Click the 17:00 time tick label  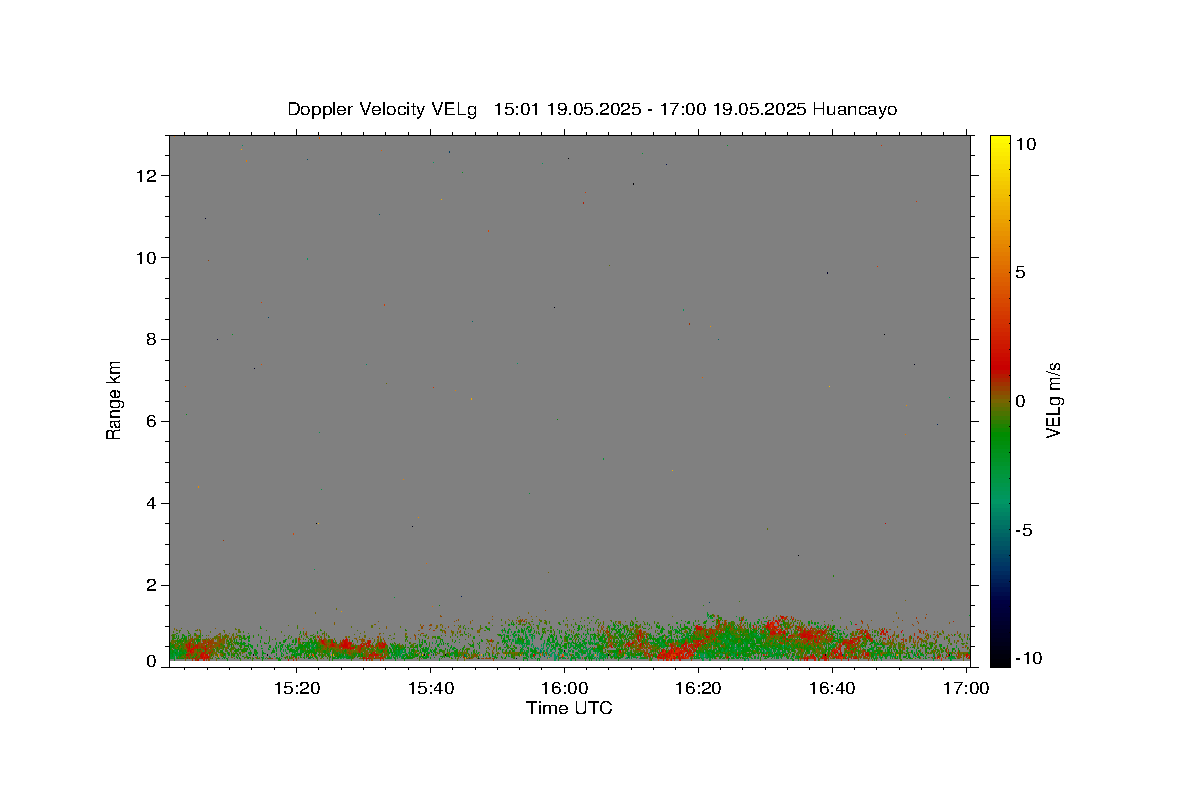pyautogui.click(x=965, y=688)
